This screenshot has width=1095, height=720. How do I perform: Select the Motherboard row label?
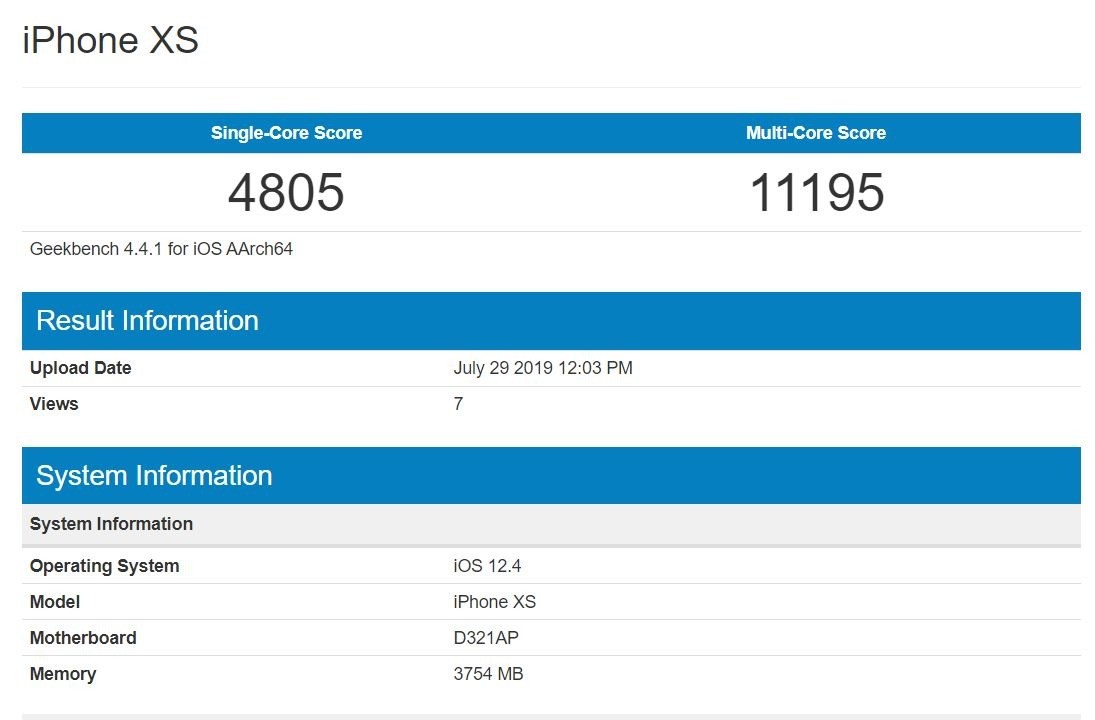pos(83,638)
